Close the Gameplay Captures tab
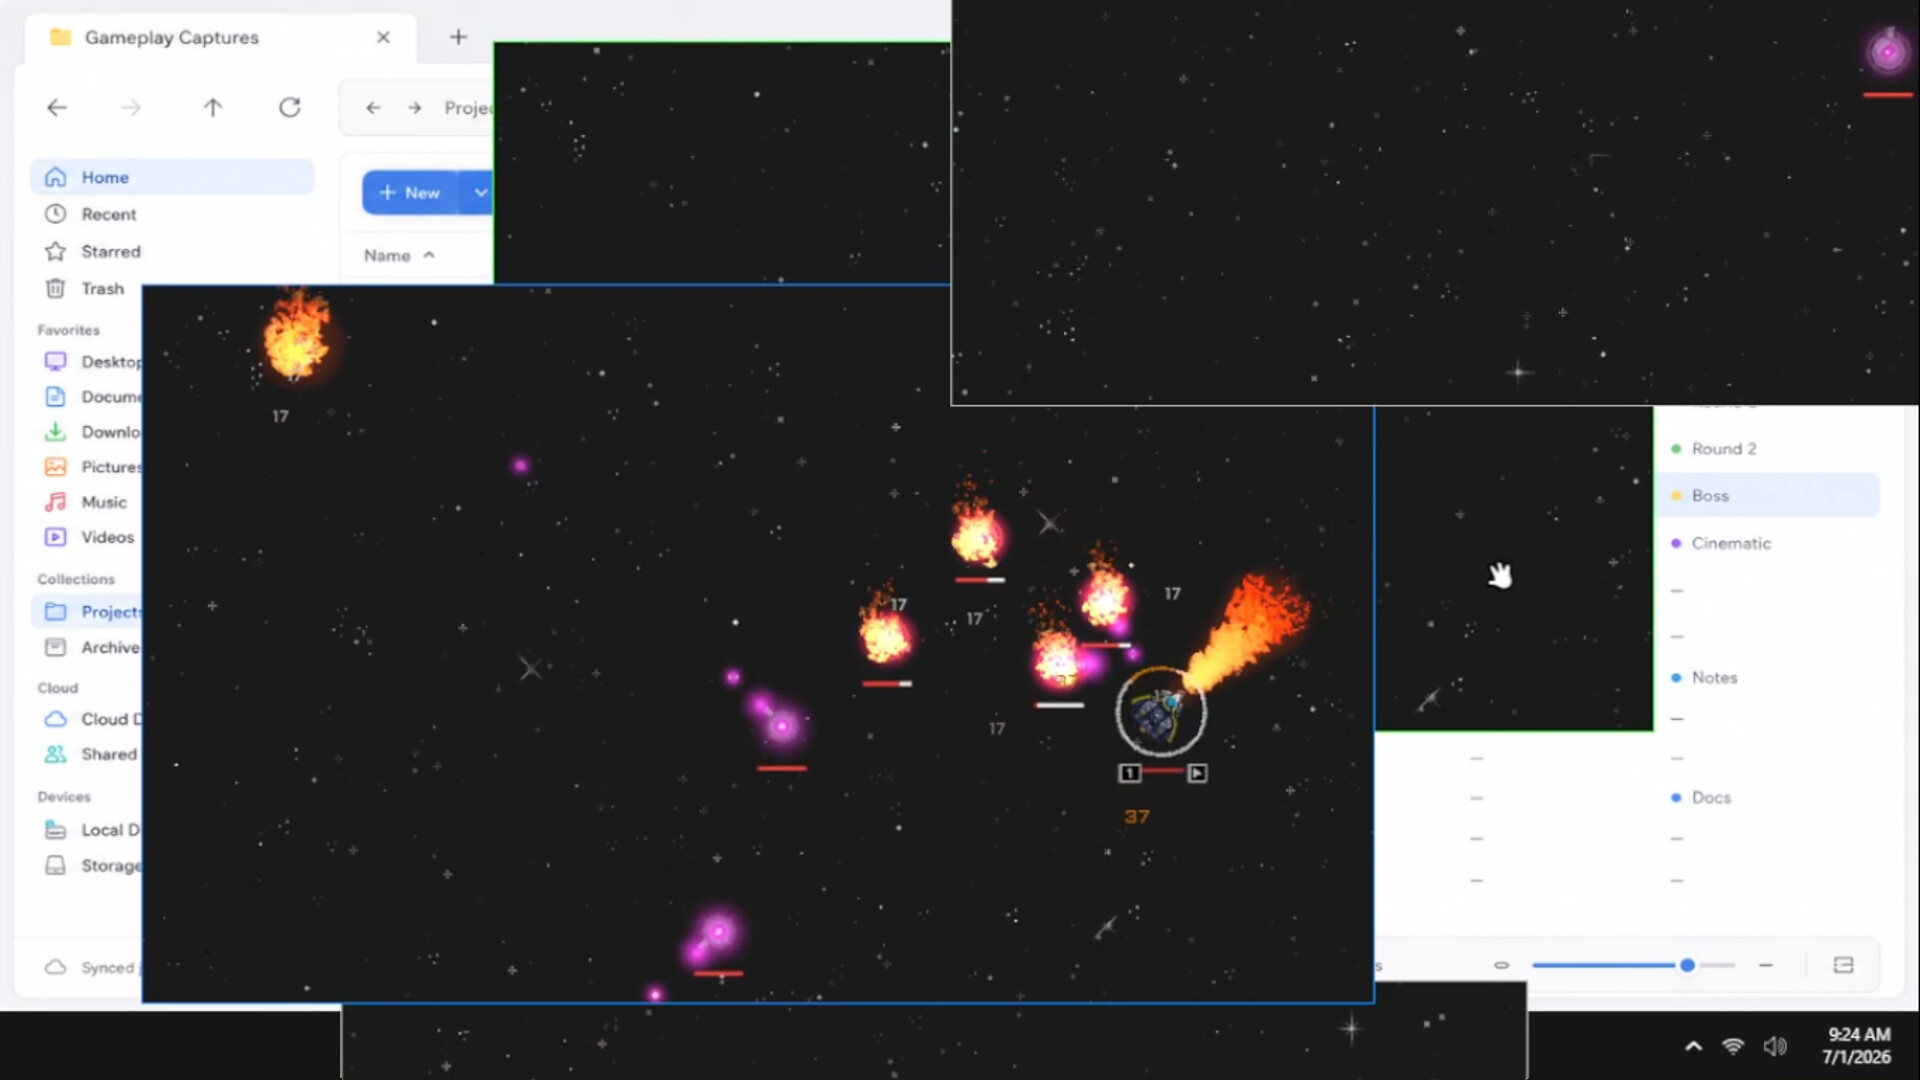1920x1080 pixels. 383,37
